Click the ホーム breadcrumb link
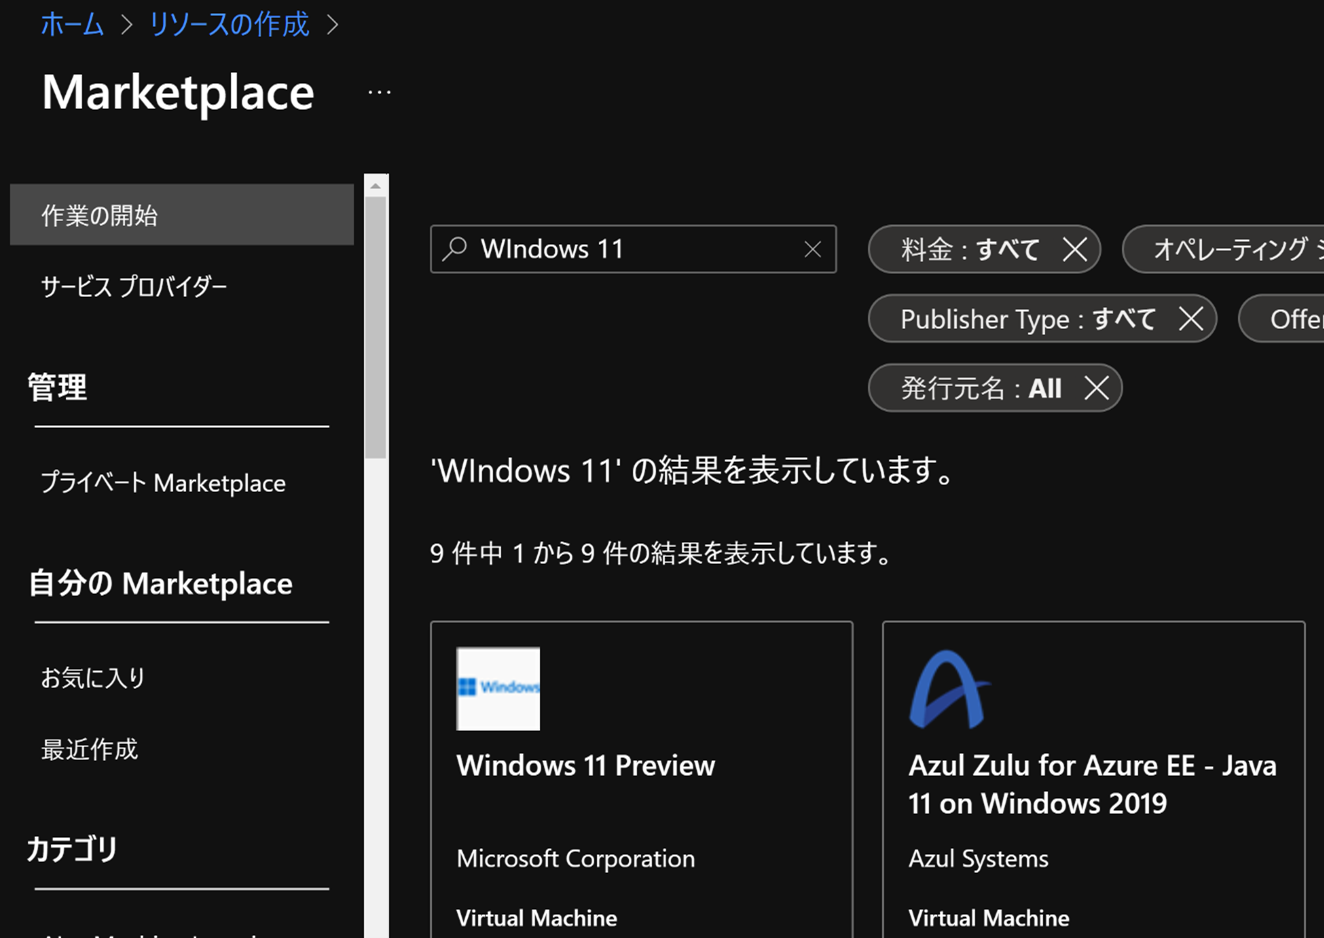1324x938 pixels. [x=72, y=24]
